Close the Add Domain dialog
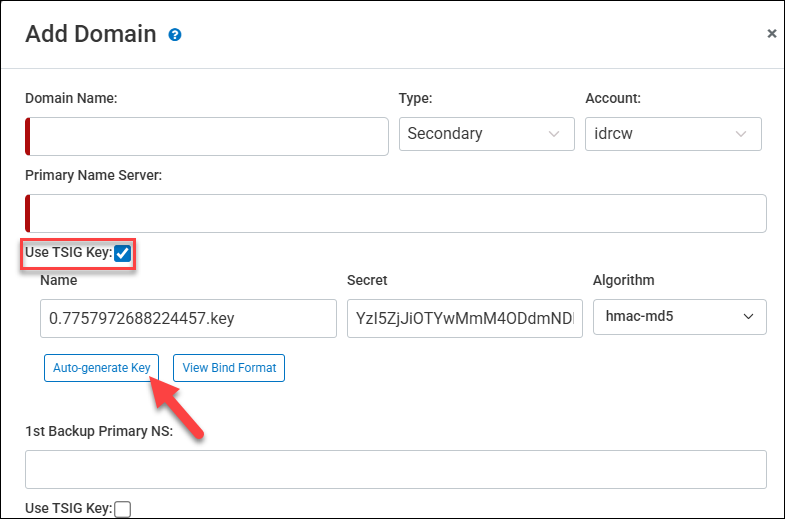This screenshot has width=785, height=519. click(x=771, y=34)
